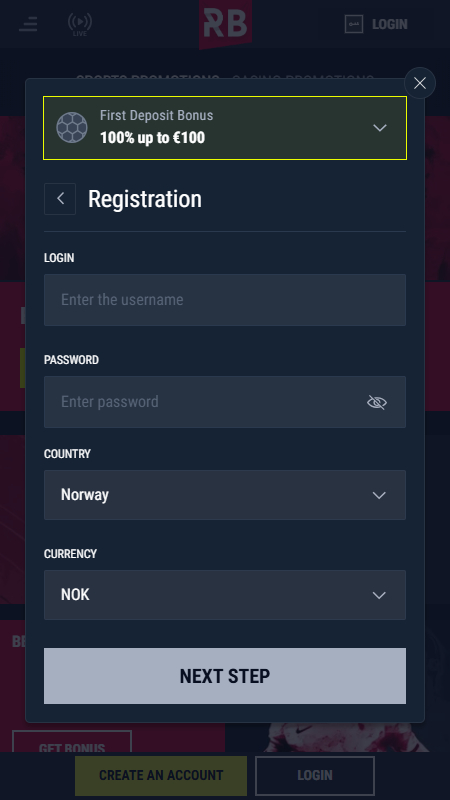This screenshot has height=800, width=450.
Task: Click the Enter the username field
Action: coord(225,300)
